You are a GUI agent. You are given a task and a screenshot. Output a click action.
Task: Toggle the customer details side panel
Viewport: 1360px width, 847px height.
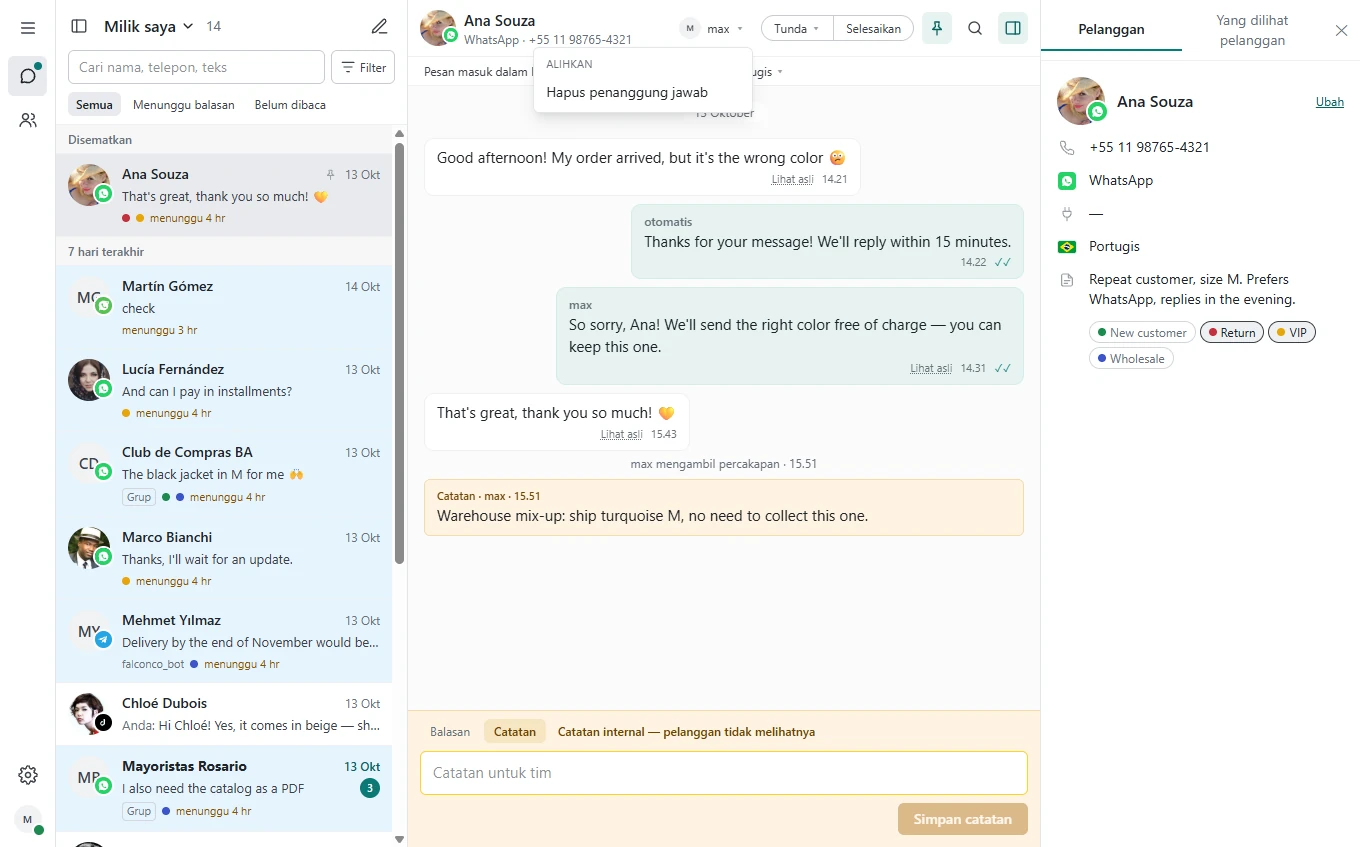pos(1013,28)
